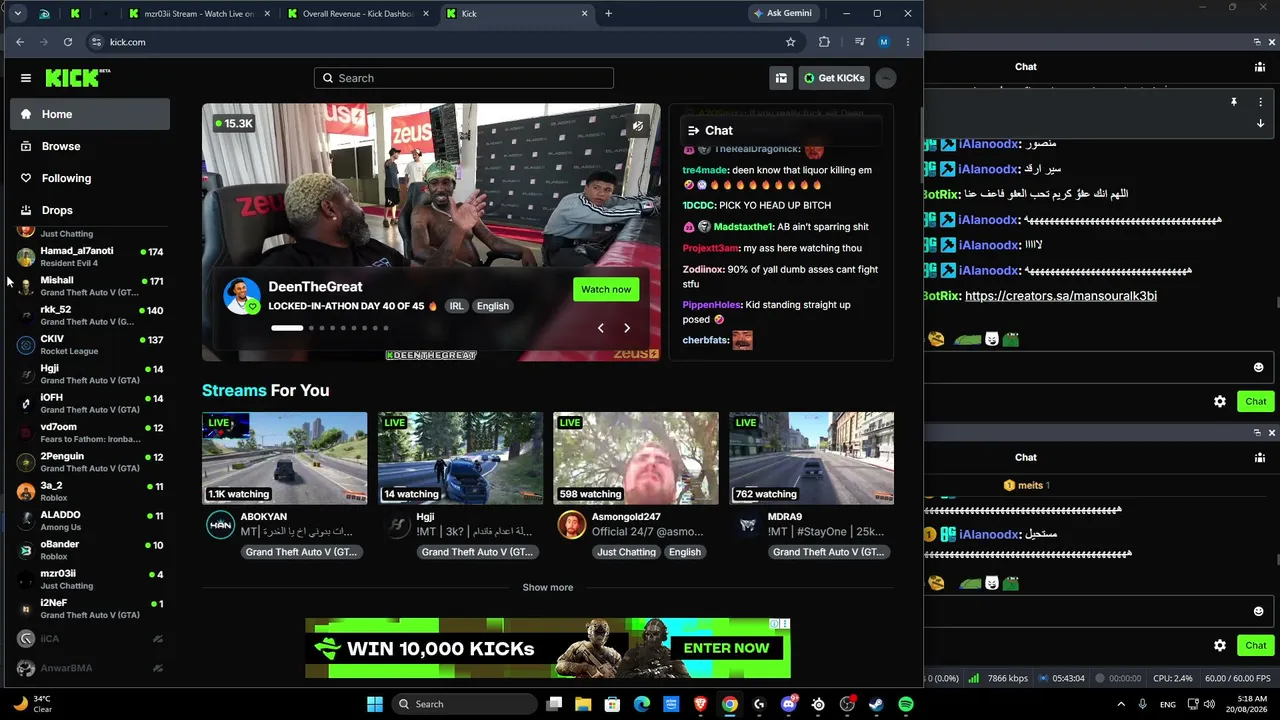Open the Windows Start menu
The height and width of the screenshot is (720, 1280).
pyautogui.click(x=375, y=704)
